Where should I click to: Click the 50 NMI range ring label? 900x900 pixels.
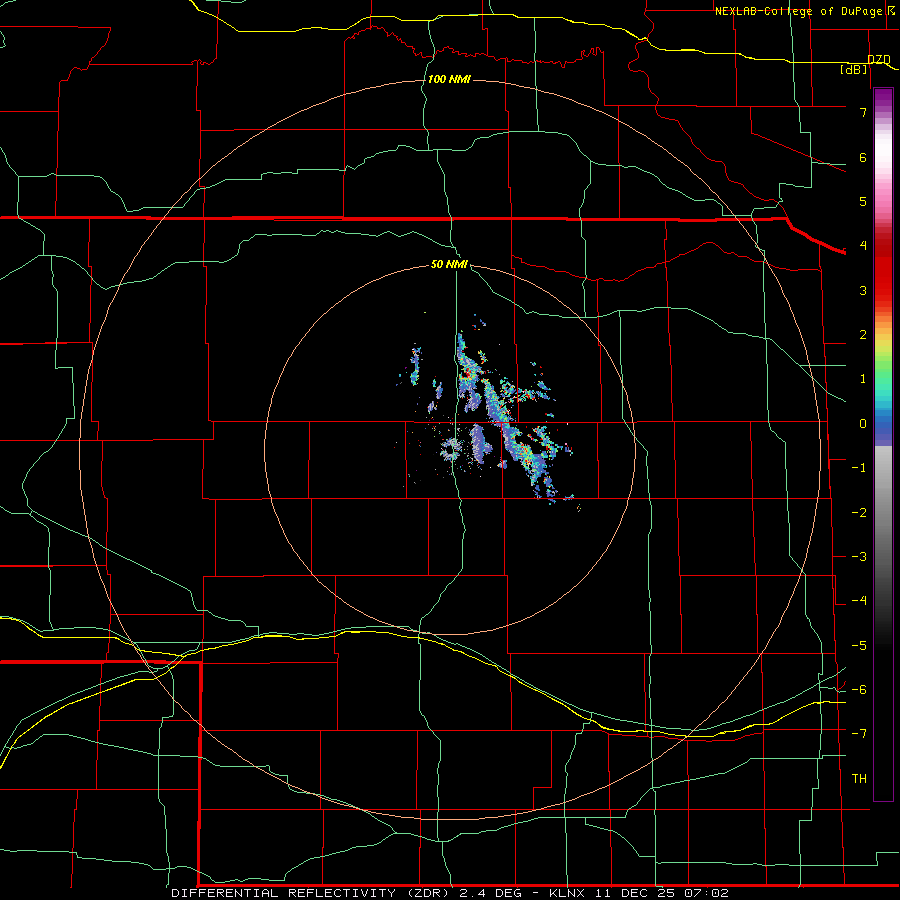coord(449,265)
